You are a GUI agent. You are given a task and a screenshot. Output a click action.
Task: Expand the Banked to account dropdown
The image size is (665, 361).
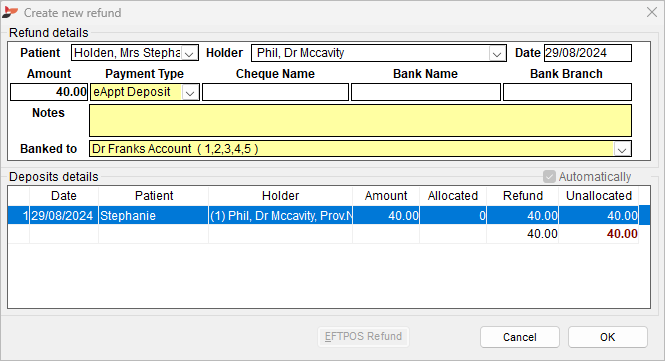[x=622, y=149]
